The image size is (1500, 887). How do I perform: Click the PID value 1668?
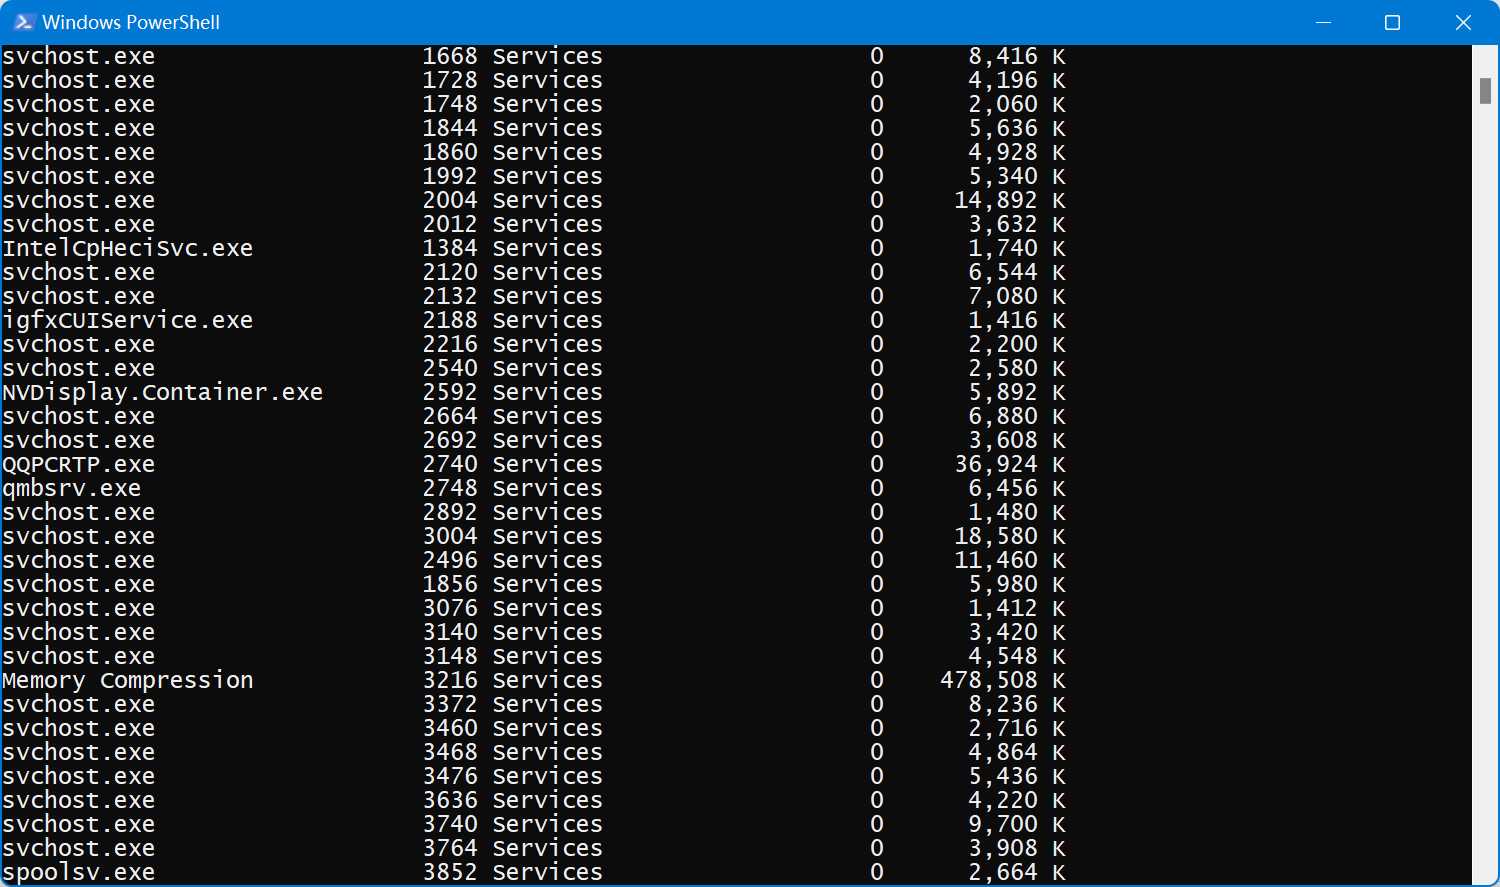(450, 56)
